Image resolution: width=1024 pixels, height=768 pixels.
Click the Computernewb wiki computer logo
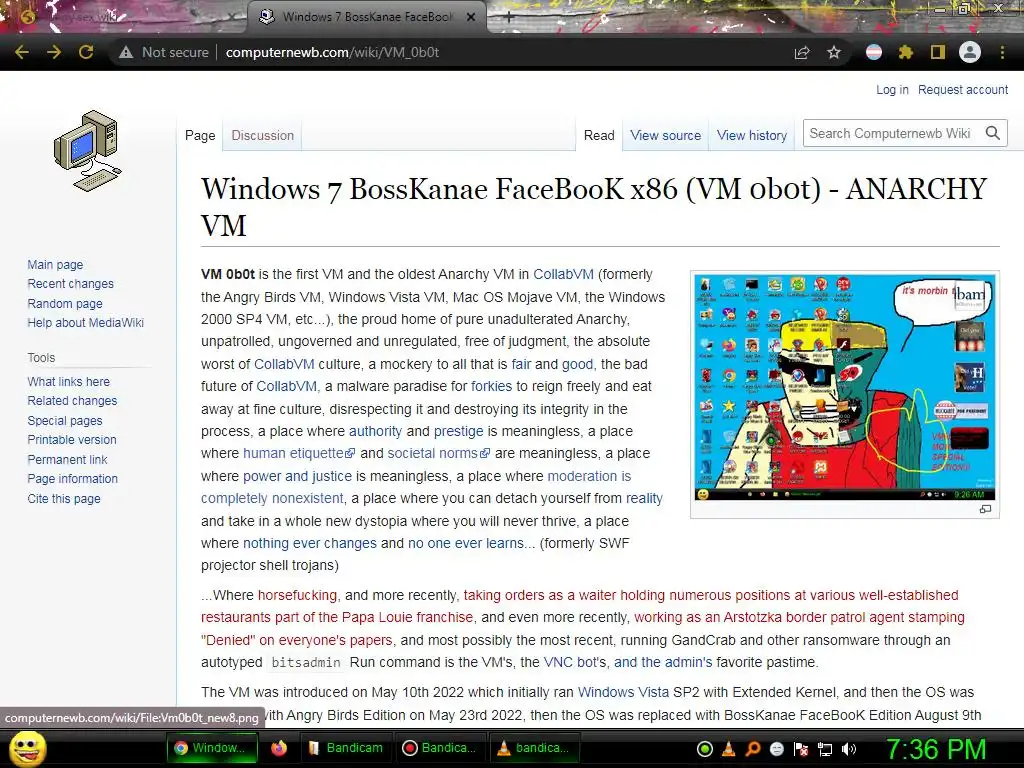point(88,151)
